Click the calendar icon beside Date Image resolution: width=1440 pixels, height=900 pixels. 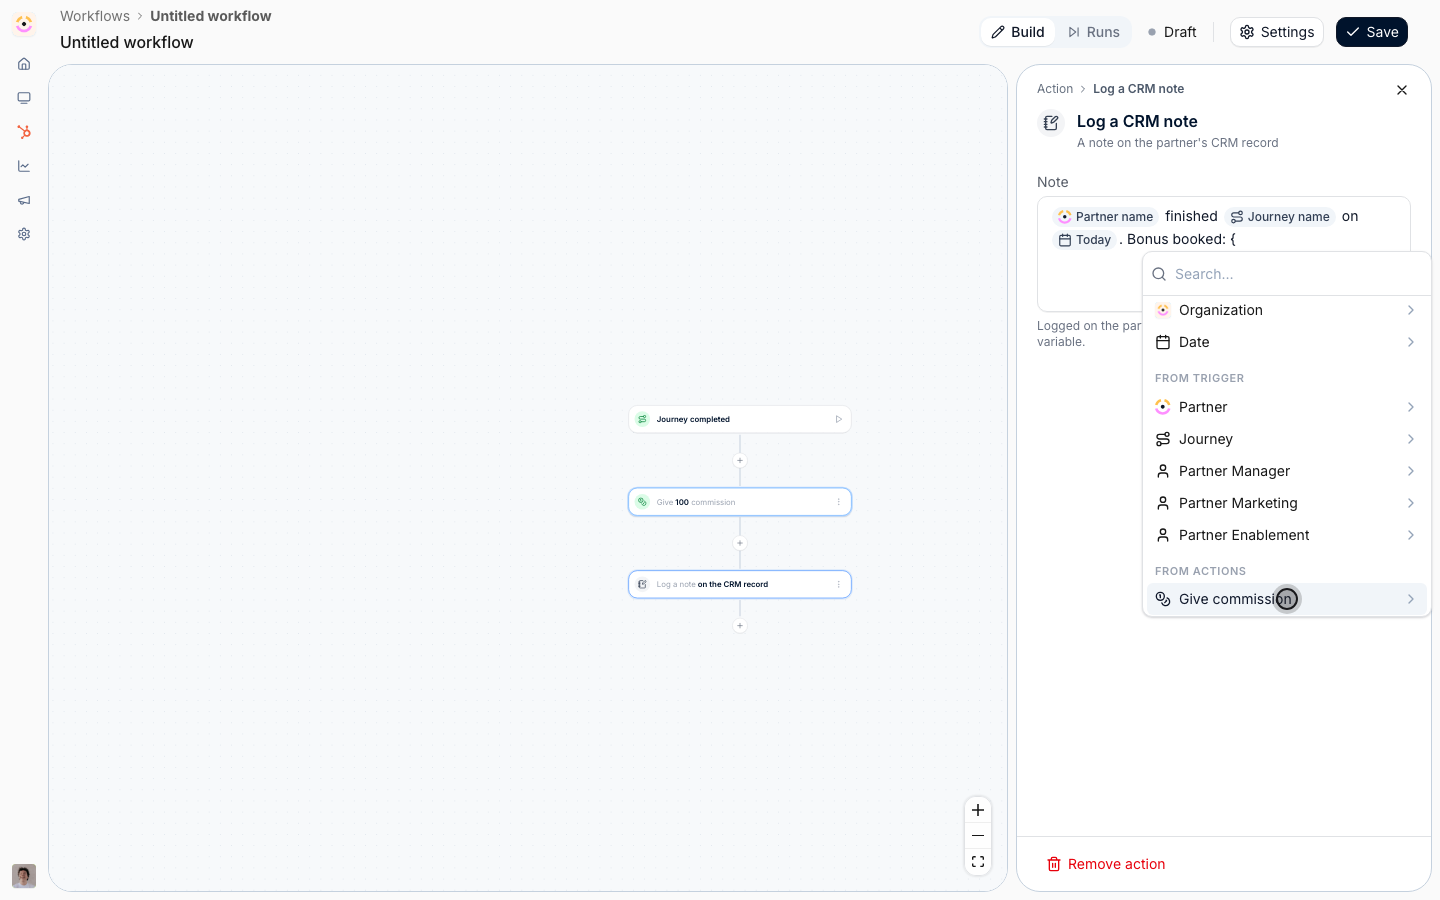click(1163, 342)
